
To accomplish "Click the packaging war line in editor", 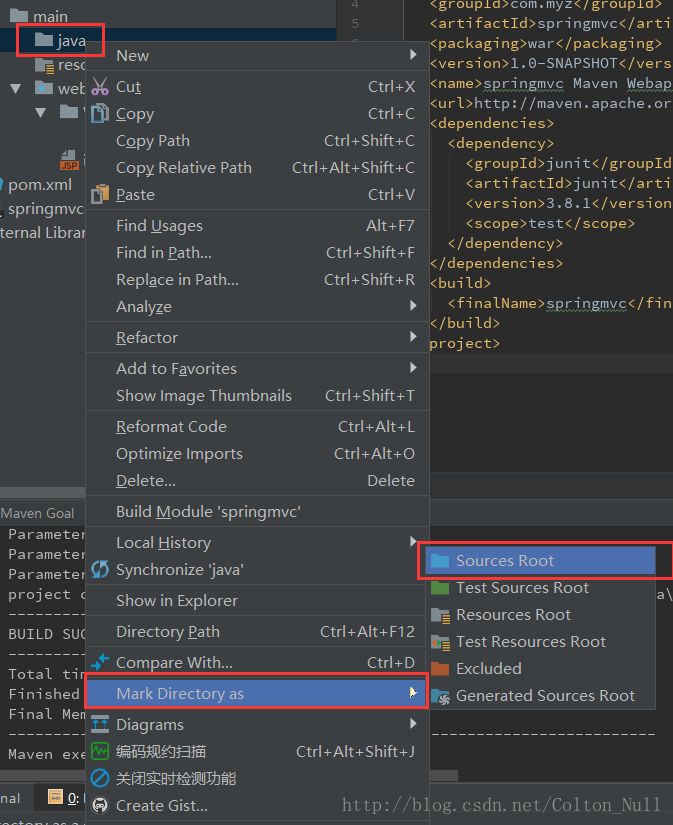I will pos(546,43).
